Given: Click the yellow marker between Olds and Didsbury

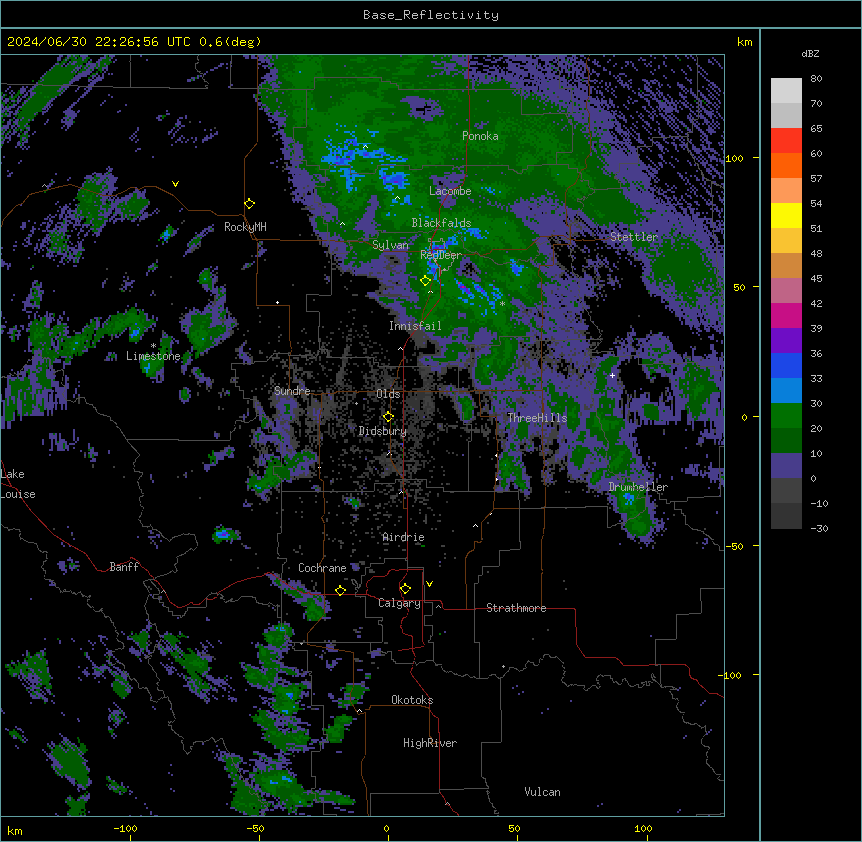Looking at the screenshot, I should (388, 417).
